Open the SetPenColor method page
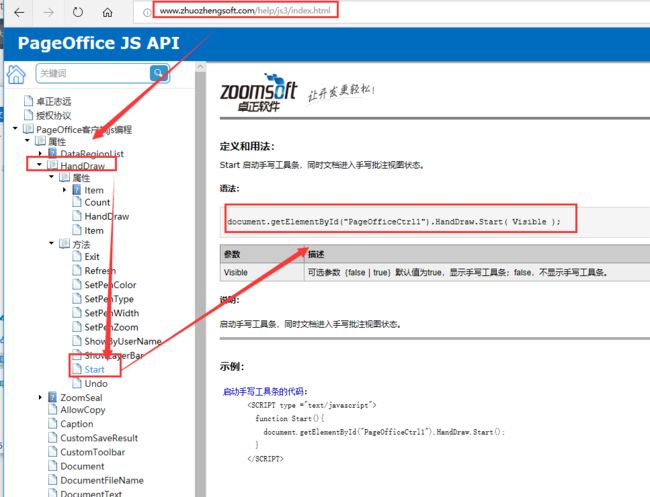Screen dimensions: 650x497 coord(110,285)
